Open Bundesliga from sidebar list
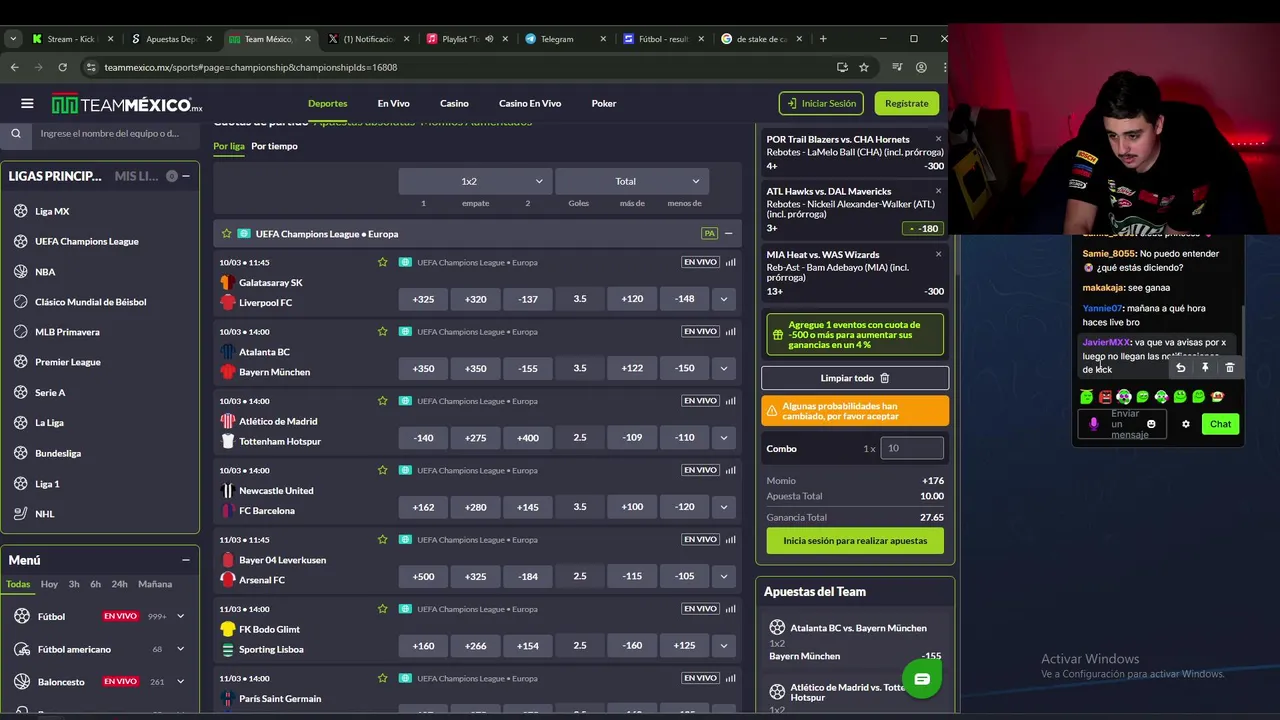1280x720 pixels. (58, 453)
